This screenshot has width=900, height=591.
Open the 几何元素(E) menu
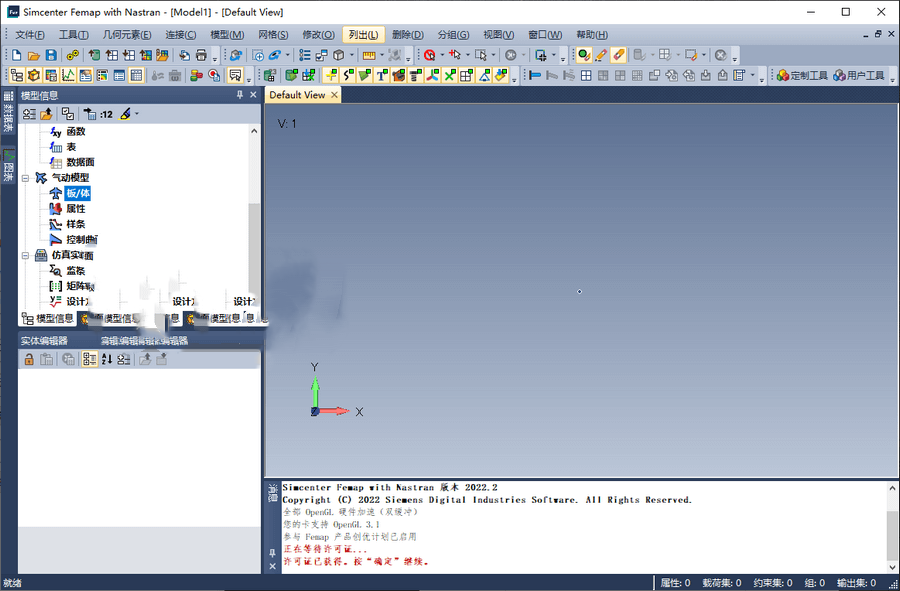pos(127,34)
